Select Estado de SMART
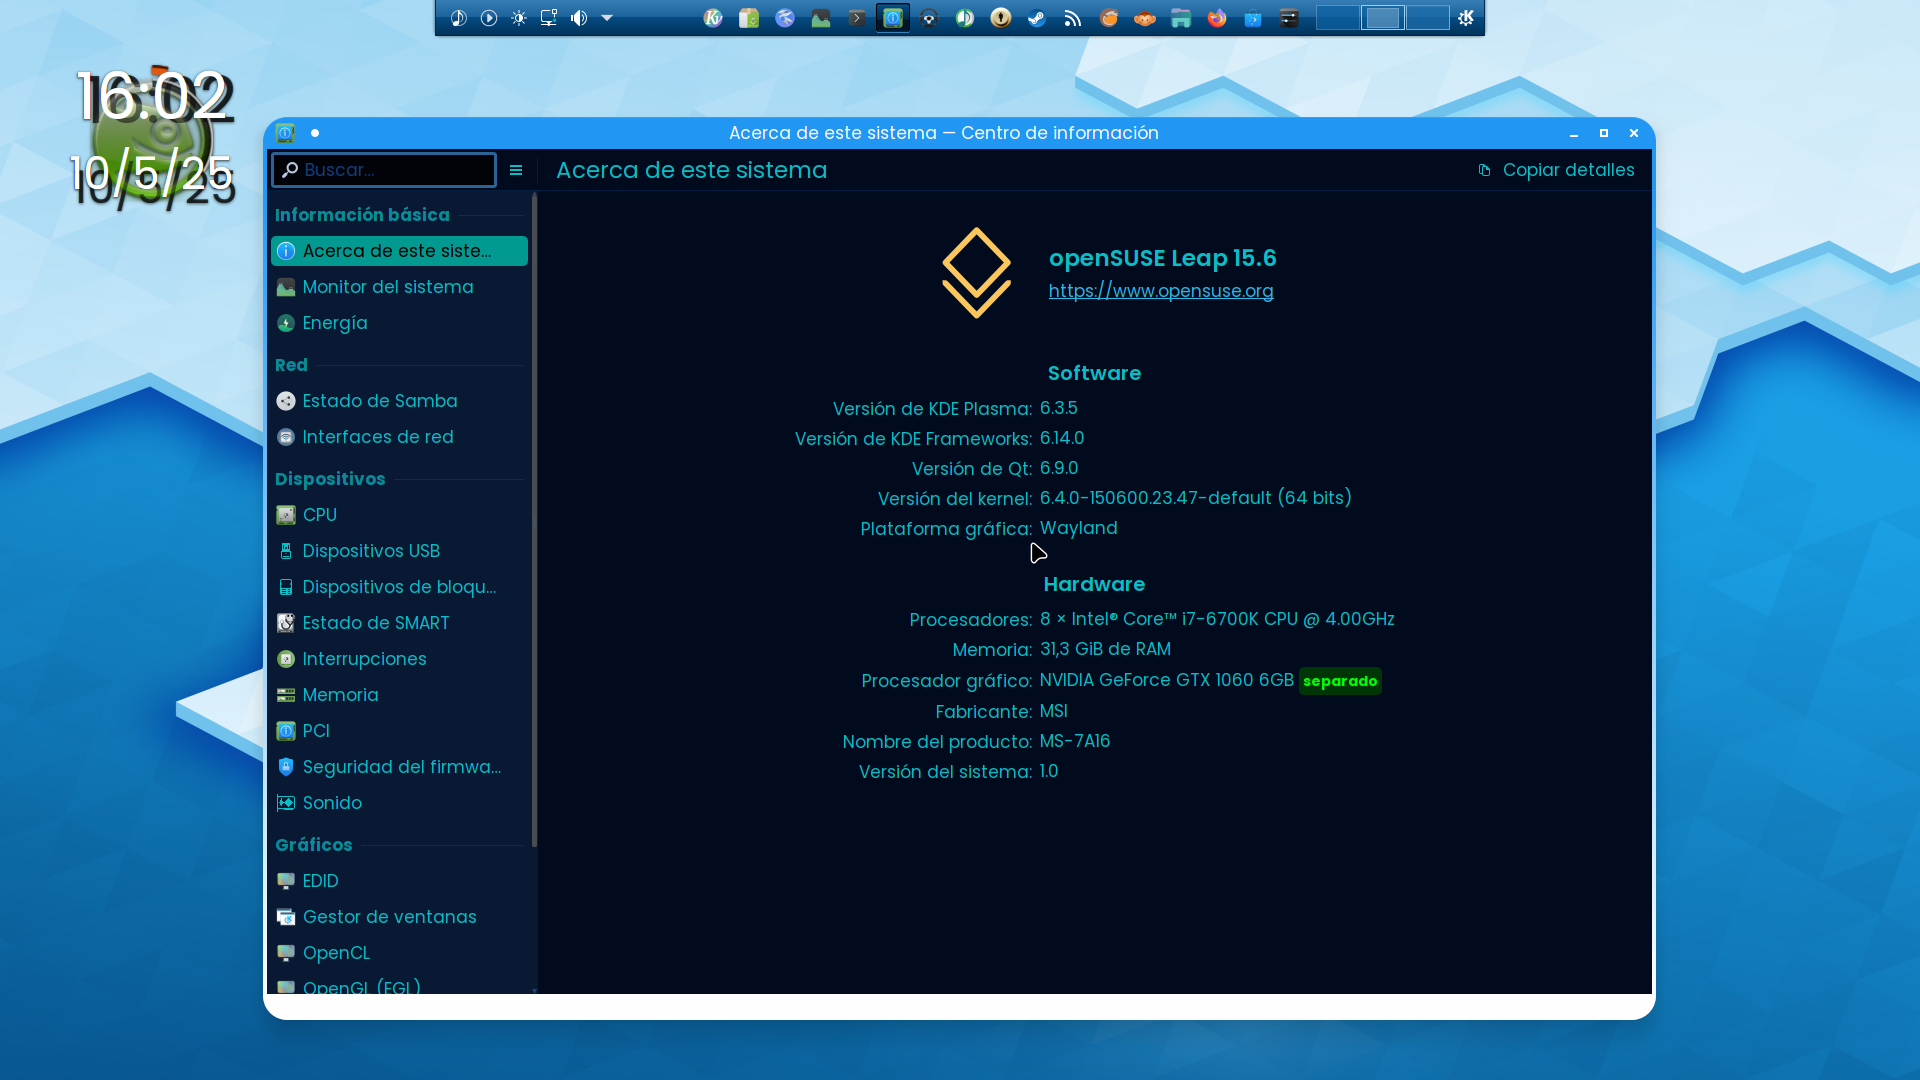This screenshot has height=1080, width=1920. (x=399, y=623)
